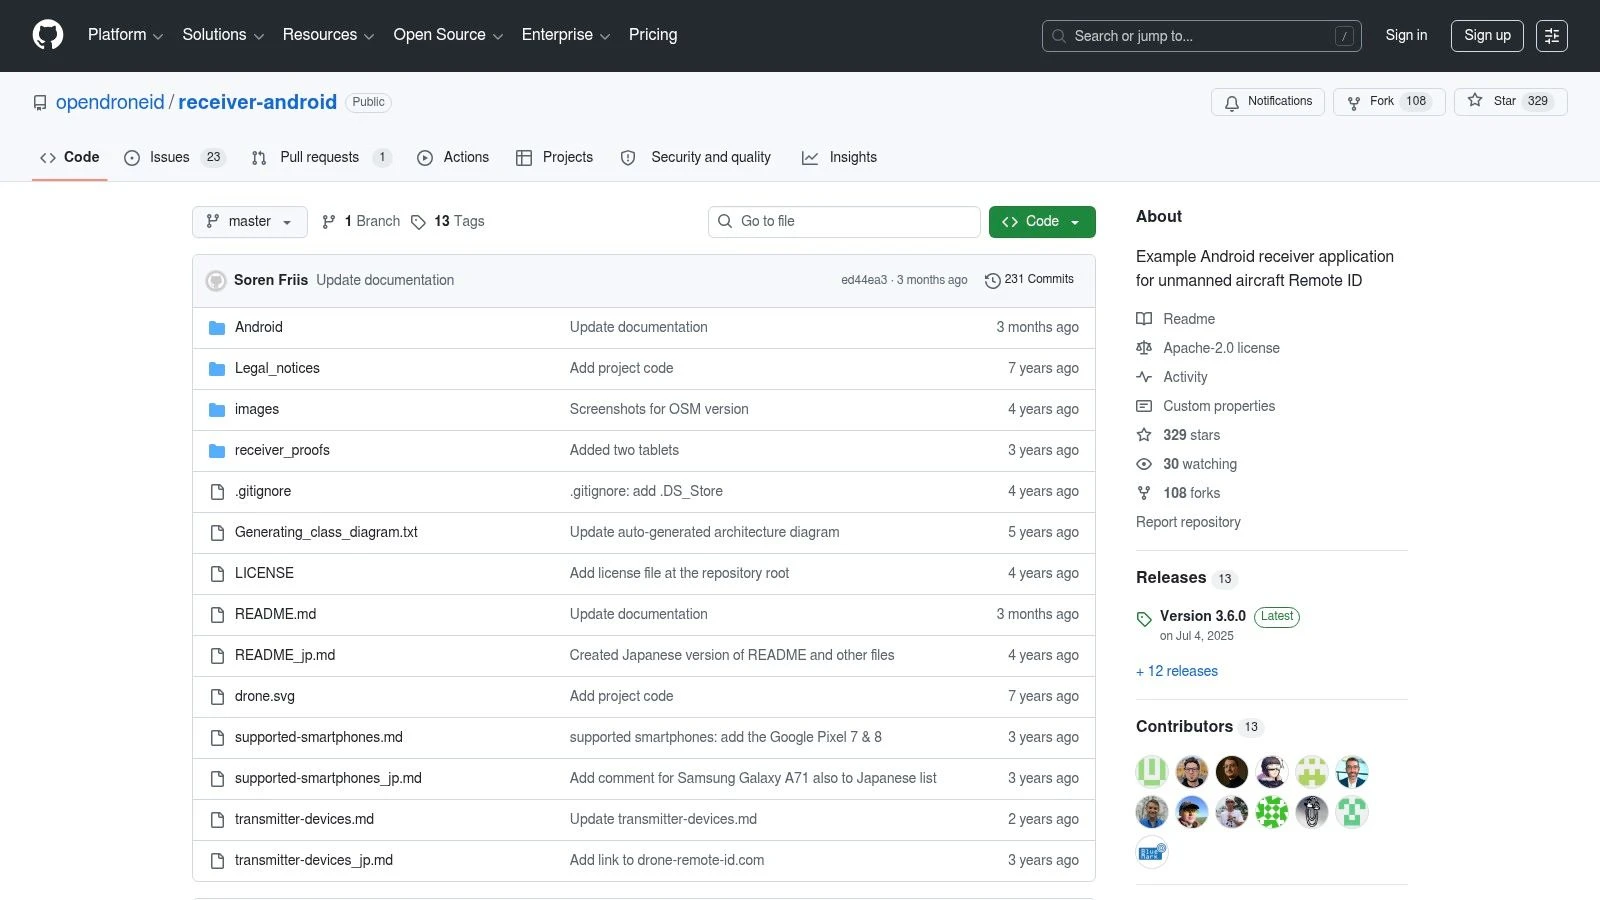1600x900 pixels.
Task: Click the receiver_proofs folder icon
Action: coord(217,451)
